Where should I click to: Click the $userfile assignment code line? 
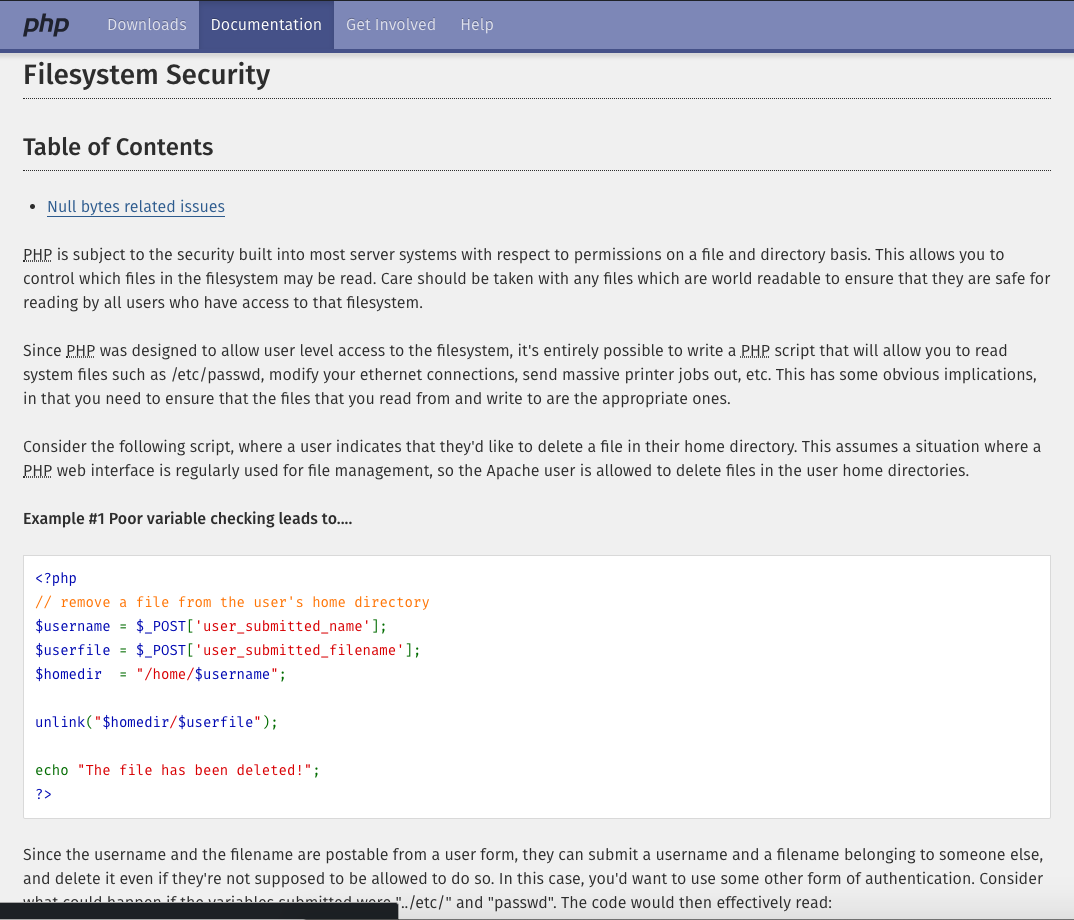[227, 650]
